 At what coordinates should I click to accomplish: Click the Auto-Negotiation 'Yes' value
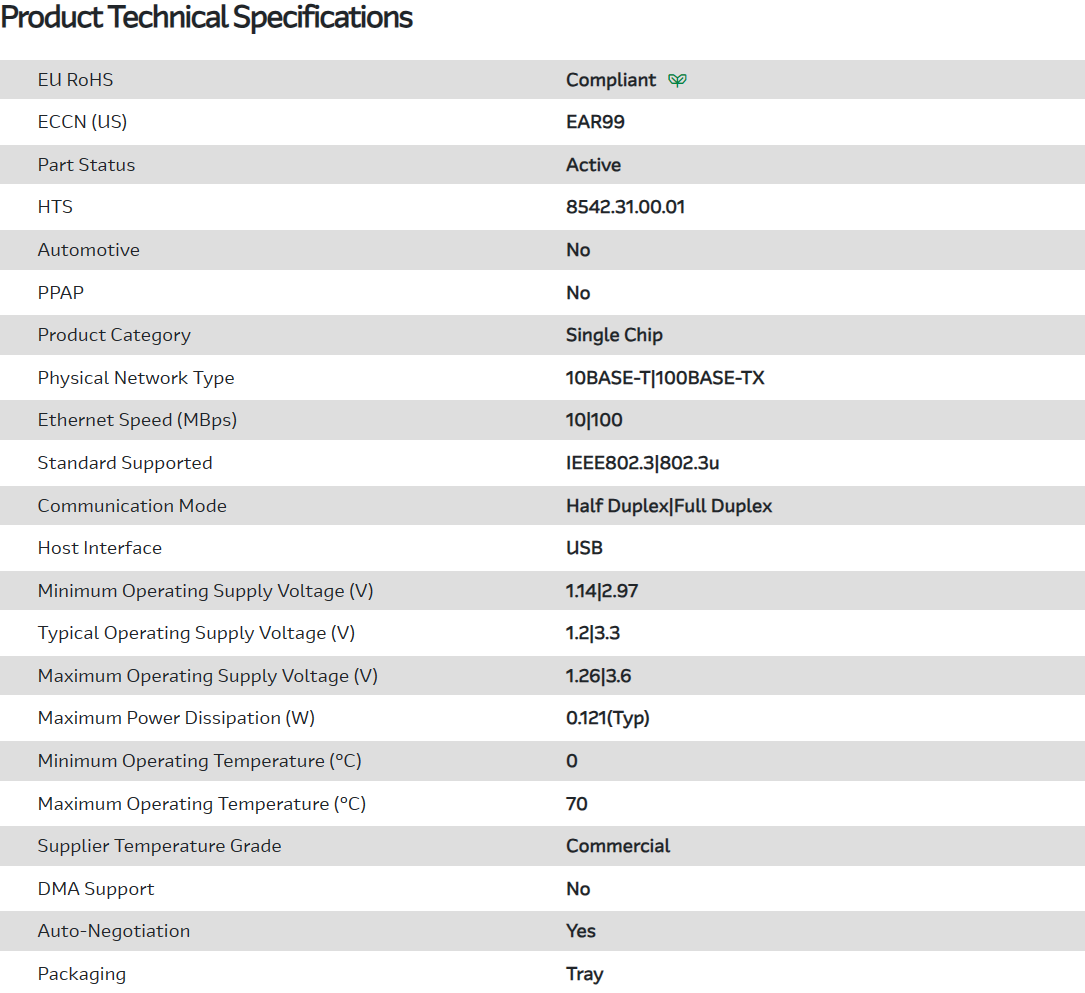click(x=581, y=931)
